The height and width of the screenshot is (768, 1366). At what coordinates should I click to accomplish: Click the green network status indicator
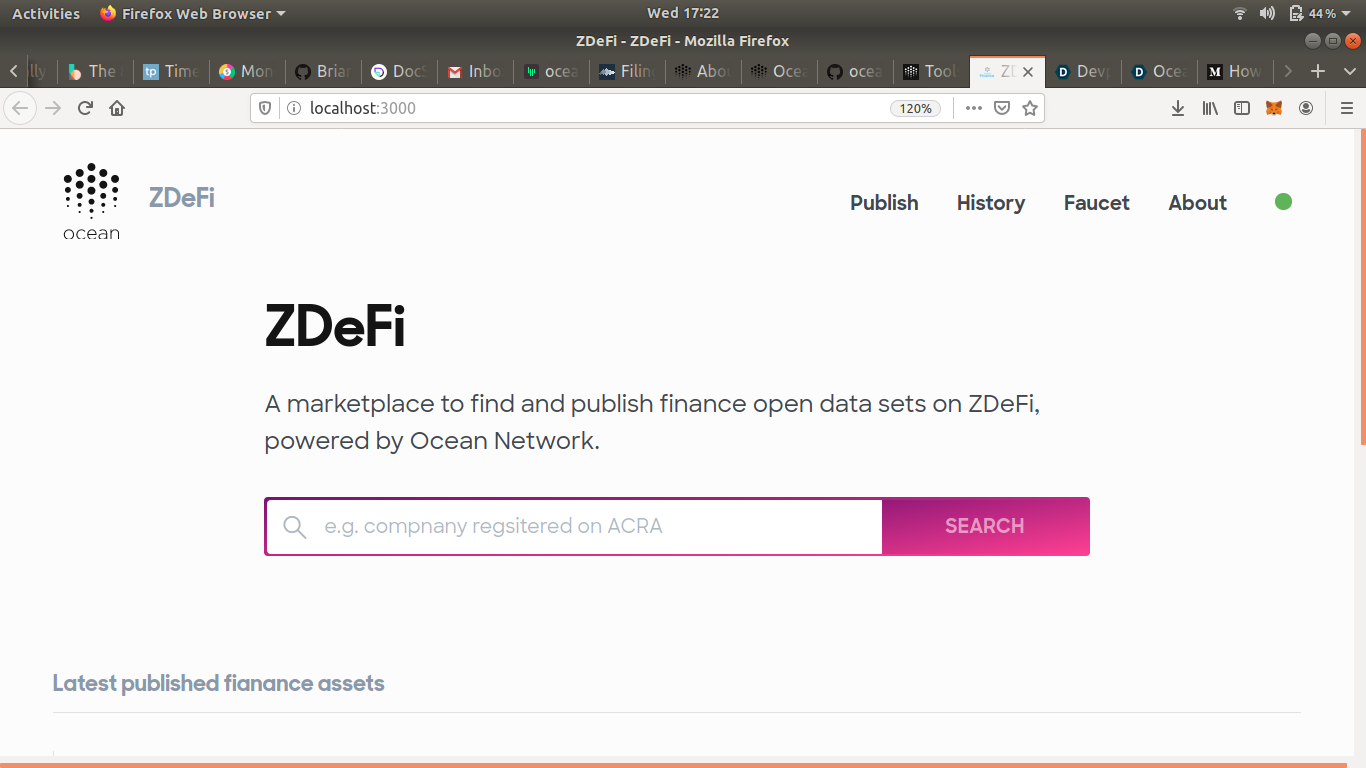[1284, 202]
